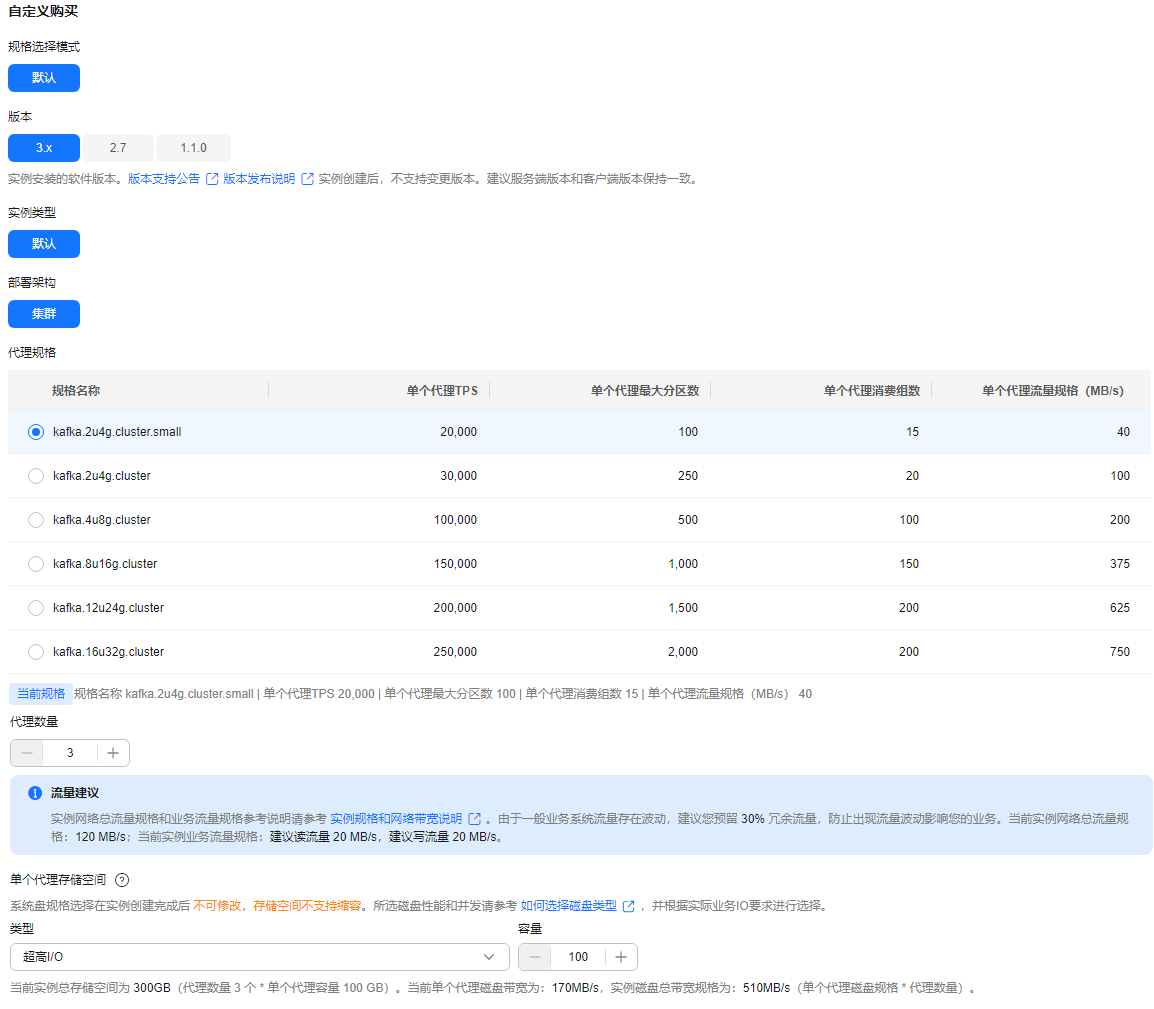Choose kafka.12u24g.cluster radio option

pos(35,608)
